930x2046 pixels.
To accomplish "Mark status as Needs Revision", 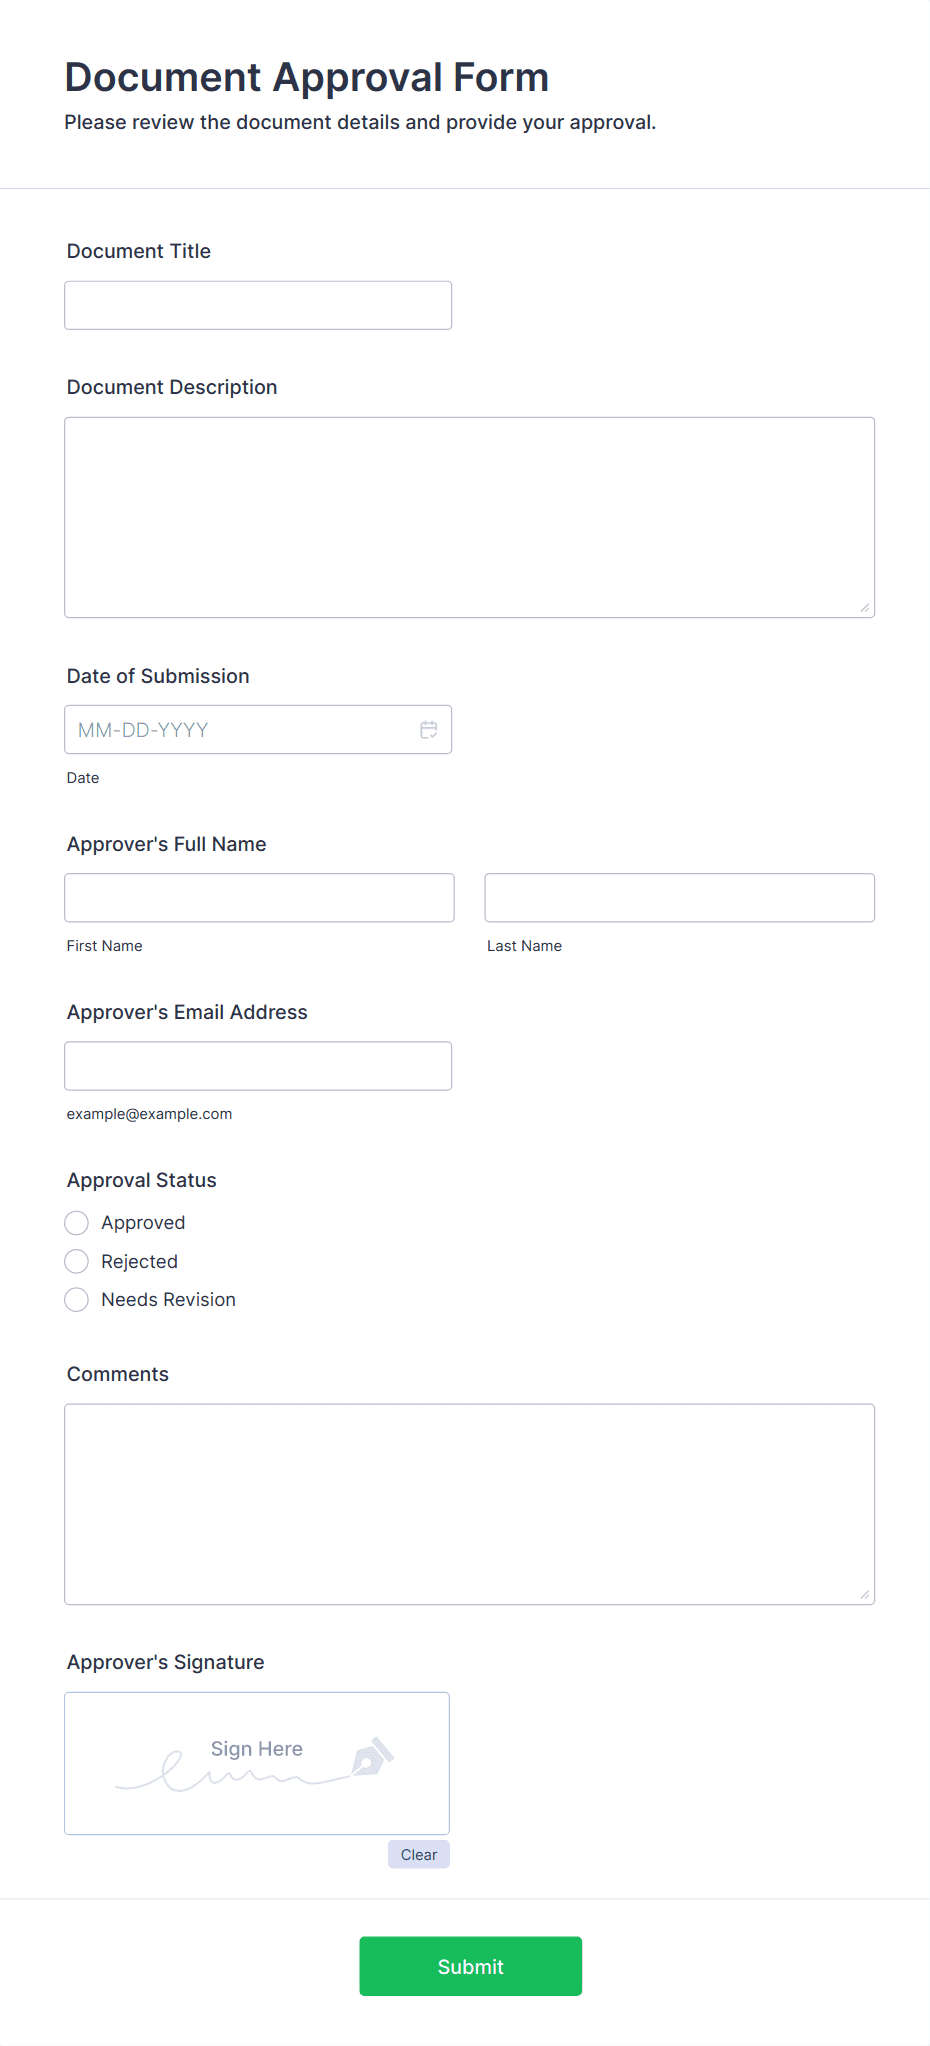I will click(77, 1300).
